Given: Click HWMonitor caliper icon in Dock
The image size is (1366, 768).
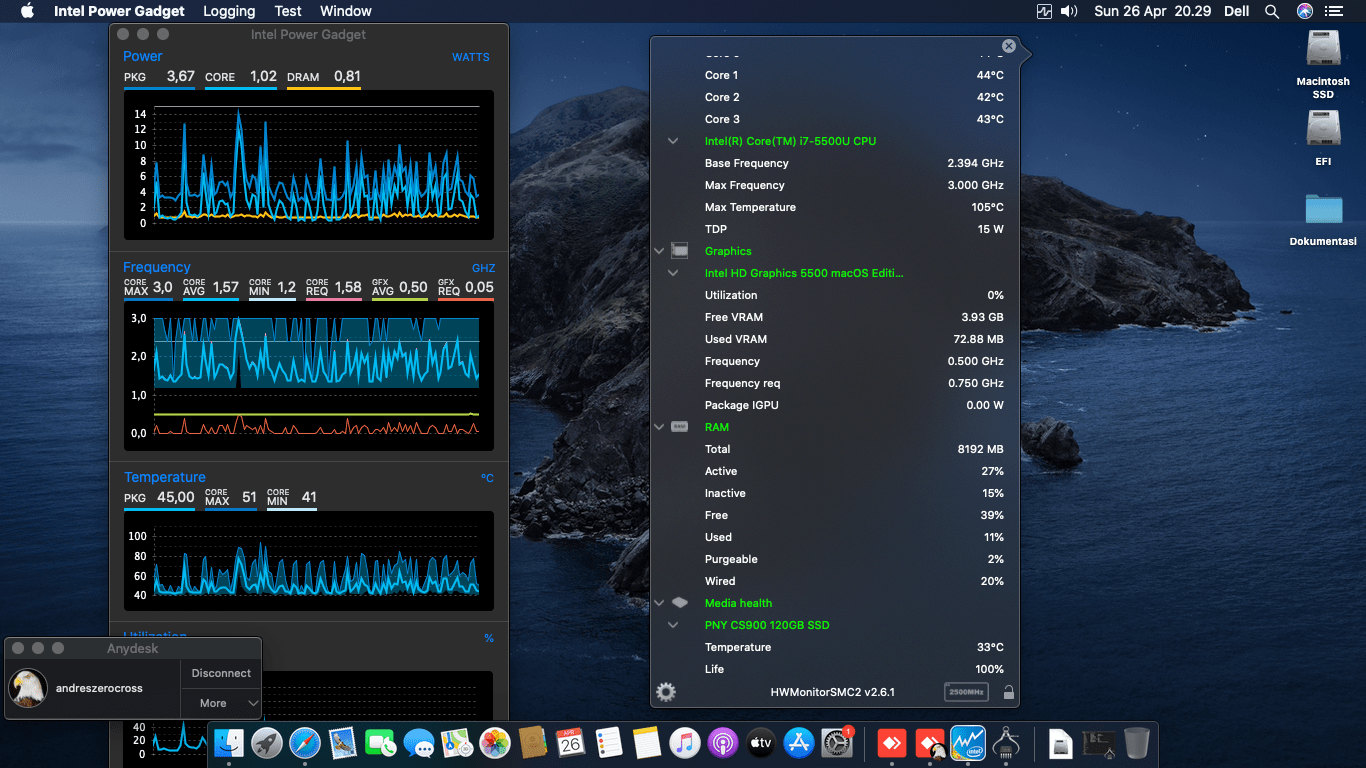Looking at the screenshot, I should tap(1006, 742).
